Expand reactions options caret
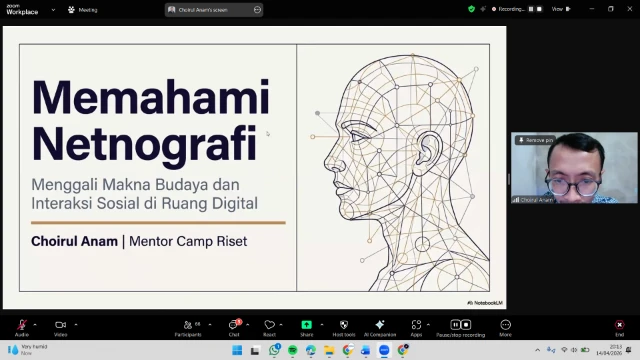Viewport: 640px width, 360px height. (x=281, y=325)
